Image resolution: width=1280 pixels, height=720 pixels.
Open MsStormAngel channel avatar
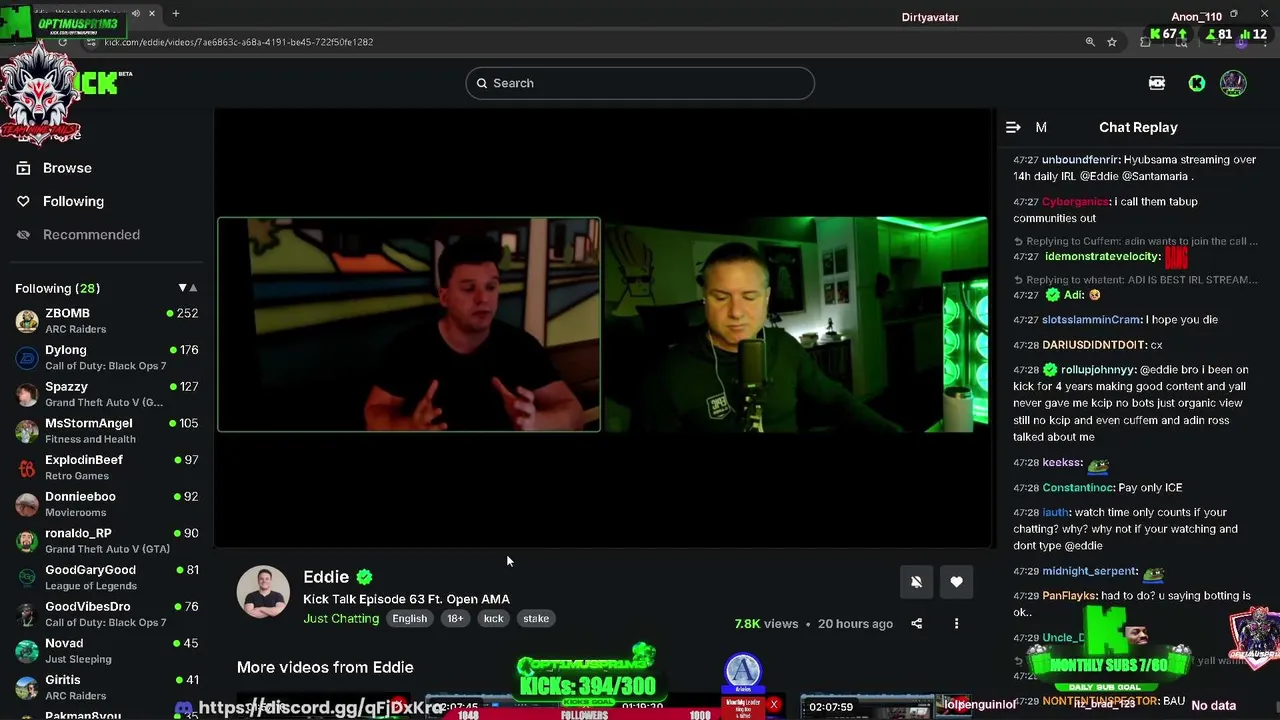click(x=27, y=431)
